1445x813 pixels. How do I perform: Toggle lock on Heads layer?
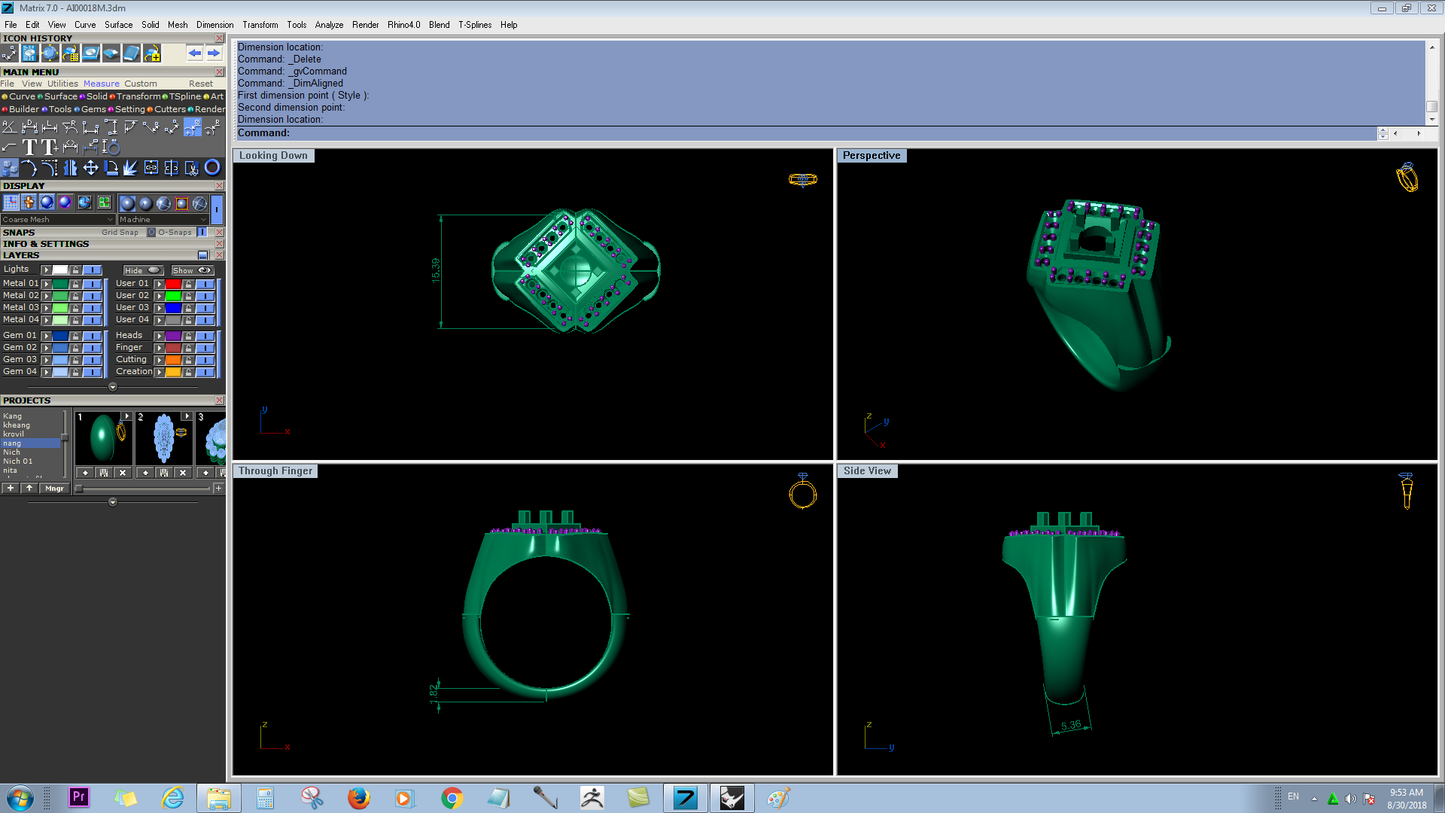tap(188, 336)
